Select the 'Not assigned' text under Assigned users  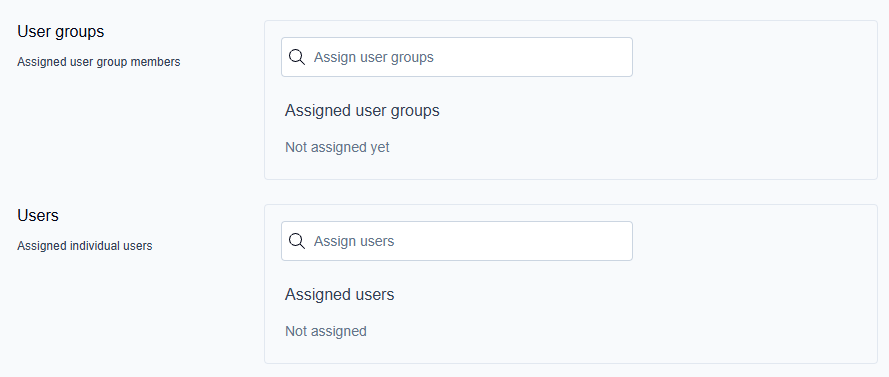(x=326, y=331)
